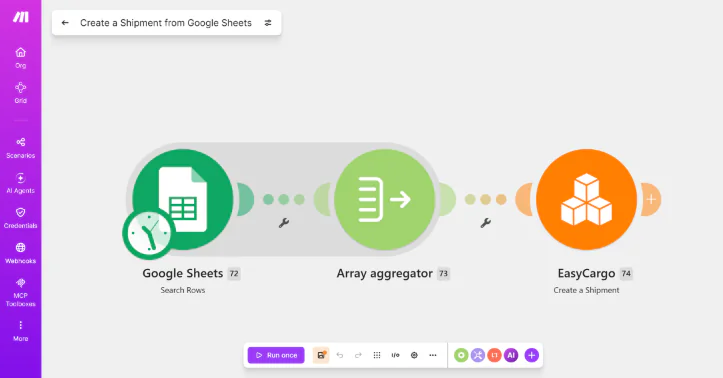Click the purple plus favorites button
This screenshot has width=723, height=378.
(x=532, y=355)
